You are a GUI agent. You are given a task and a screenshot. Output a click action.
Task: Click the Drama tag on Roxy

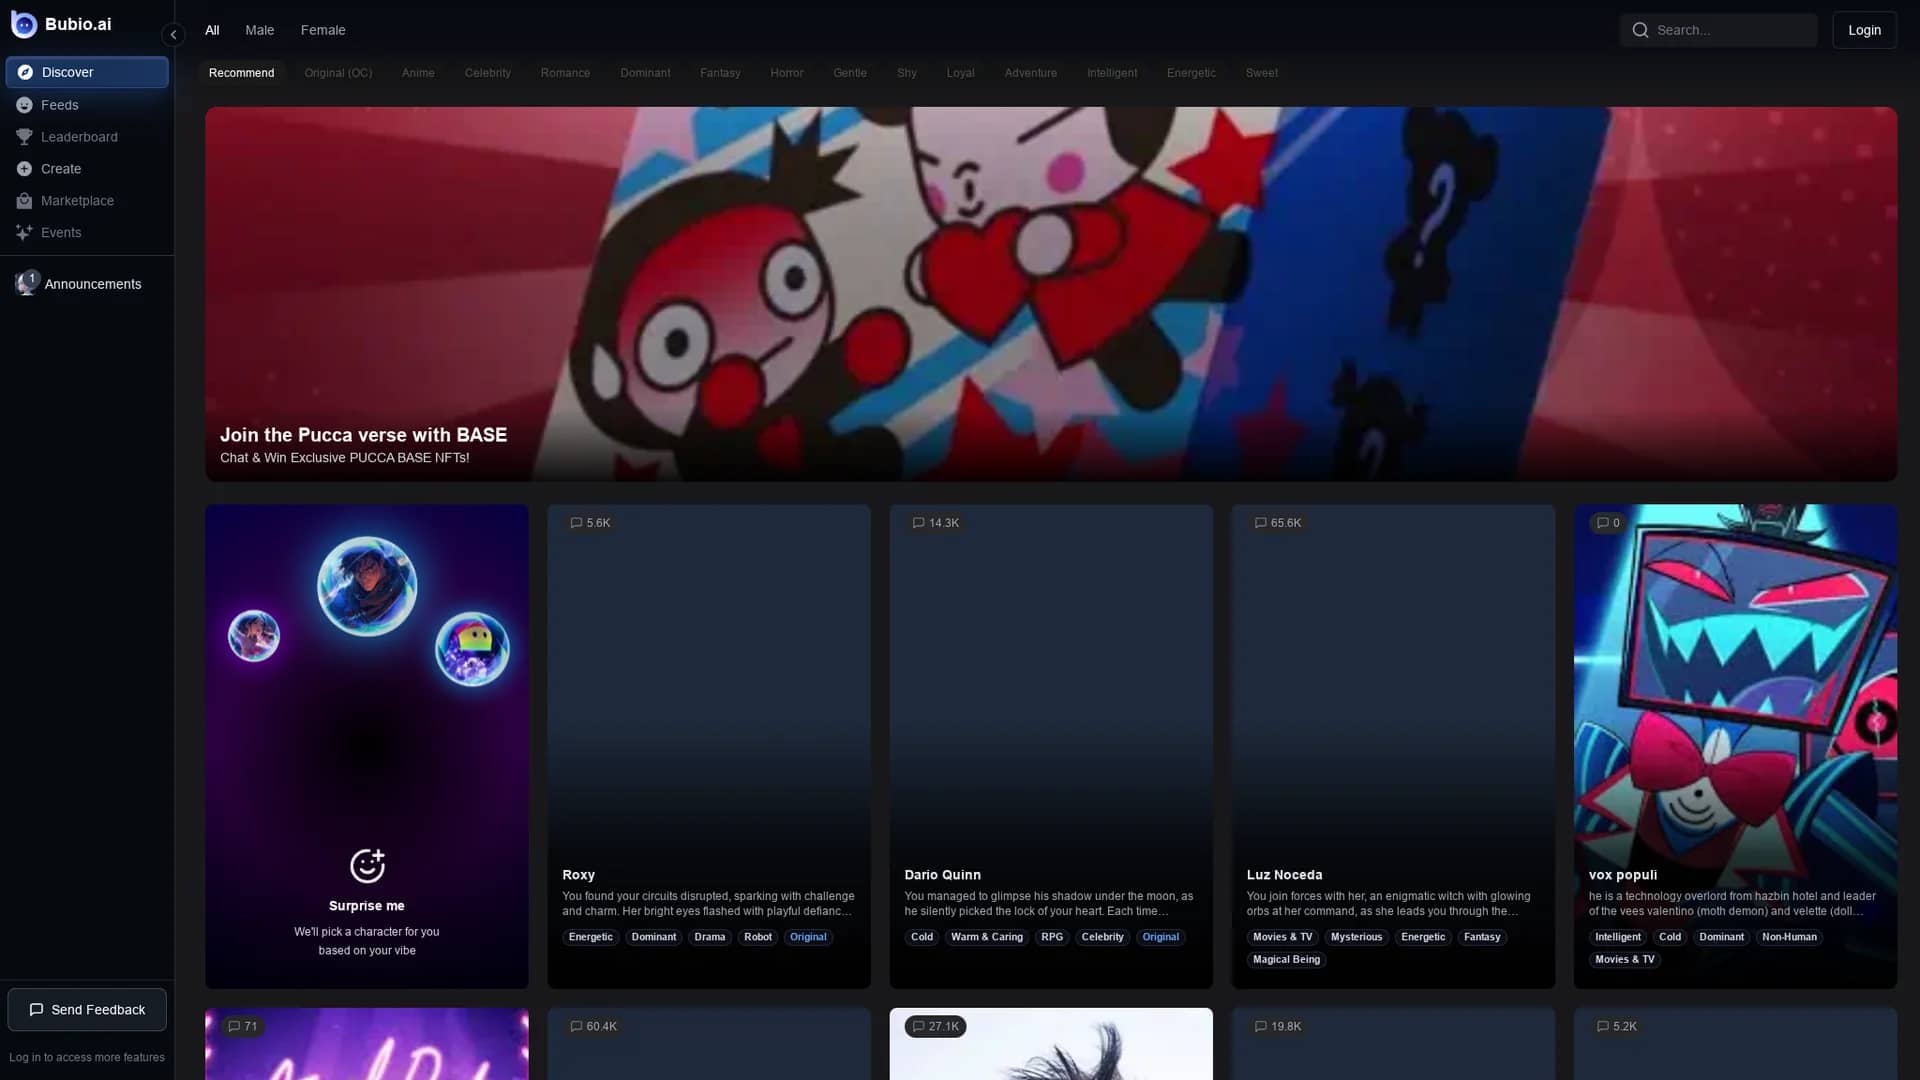coord(710,937)
